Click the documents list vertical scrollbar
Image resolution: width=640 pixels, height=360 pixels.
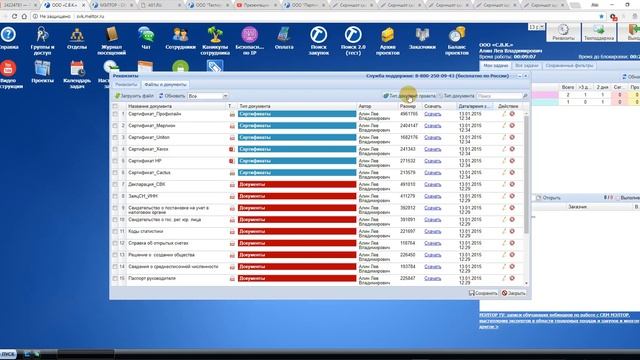pyautogui.click(x=526, y=175)
